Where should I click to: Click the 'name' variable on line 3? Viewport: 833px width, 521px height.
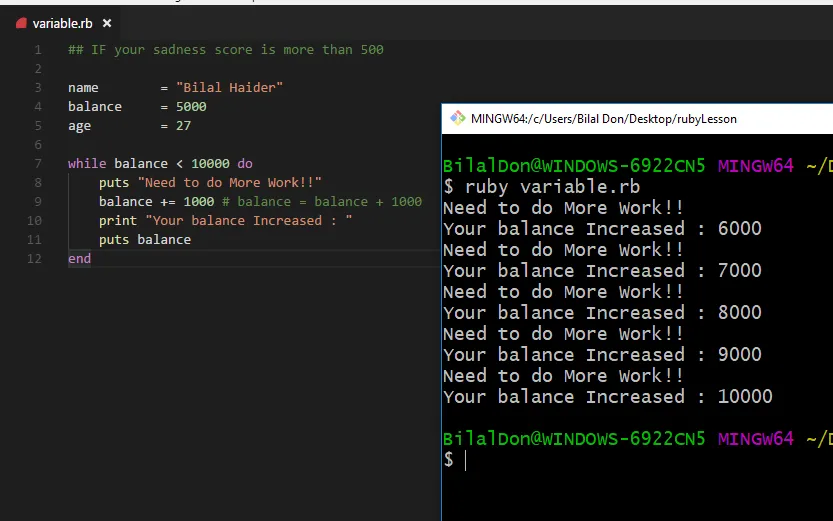83,88
